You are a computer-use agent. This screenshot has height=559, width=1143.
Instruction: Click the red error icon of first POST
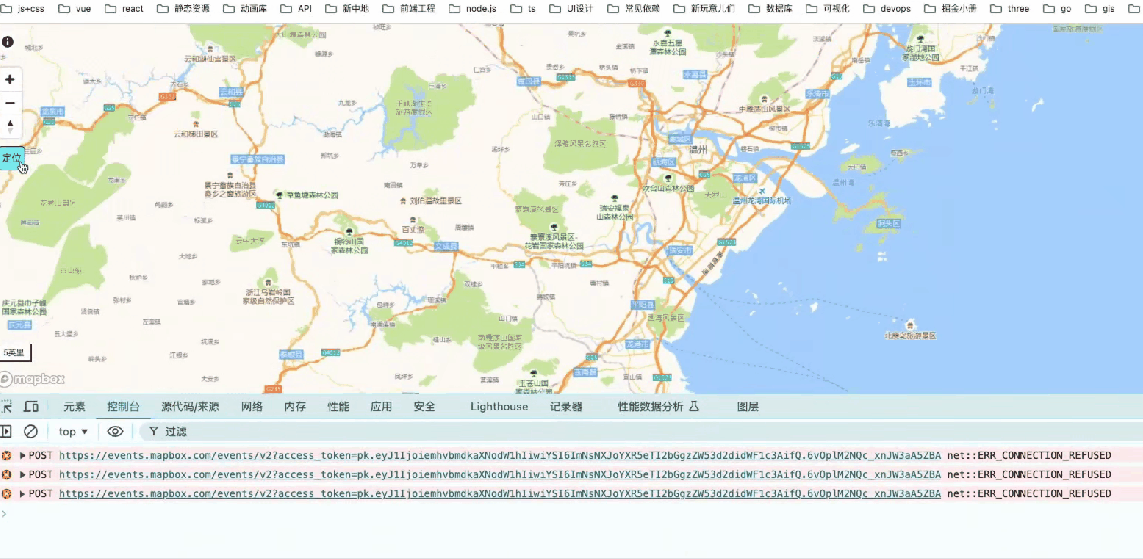tap(7, 456)
